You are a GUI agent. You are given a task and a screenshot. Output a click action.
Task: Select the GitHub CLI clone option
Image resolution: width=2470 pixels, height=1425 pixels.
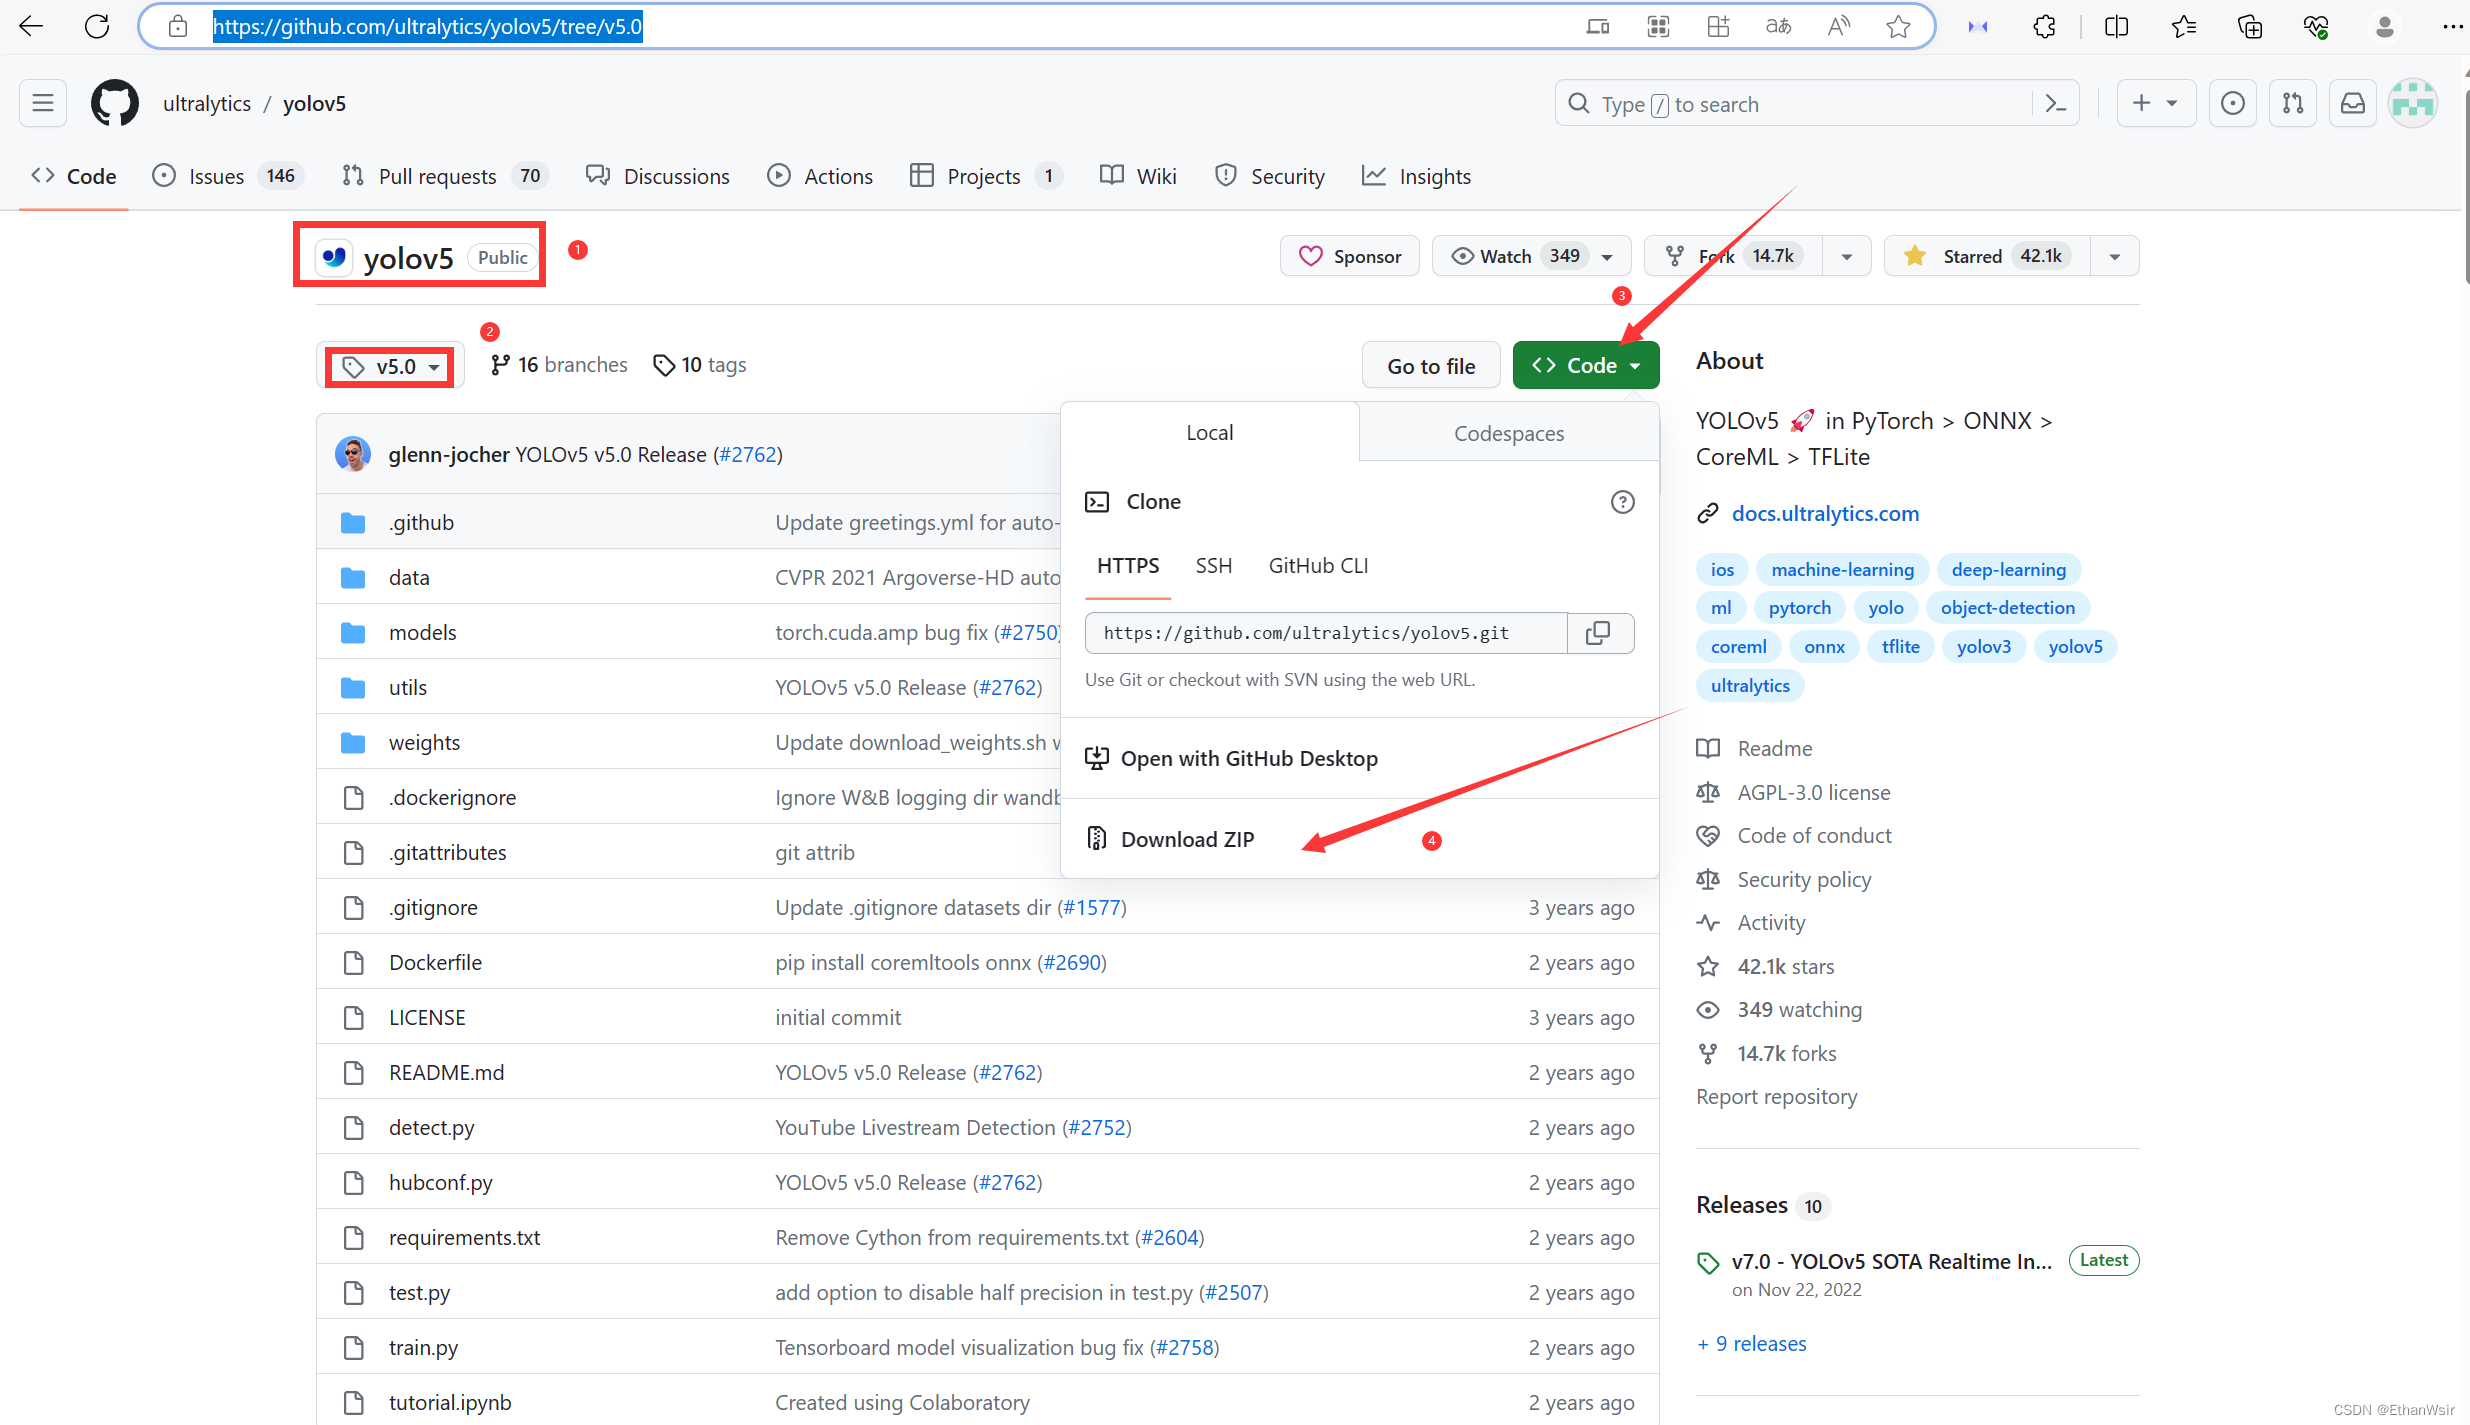click(1318, 565)
